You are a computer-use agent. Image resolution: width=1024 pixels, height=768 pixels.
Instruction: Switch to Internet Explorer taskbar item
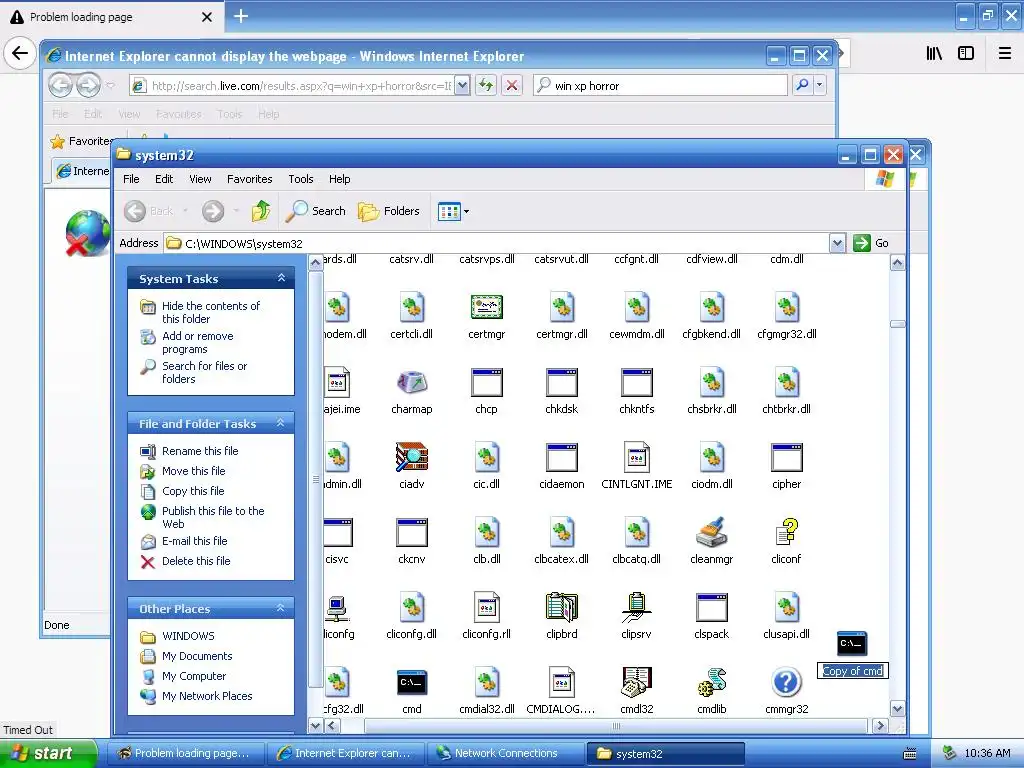point(345,753)
